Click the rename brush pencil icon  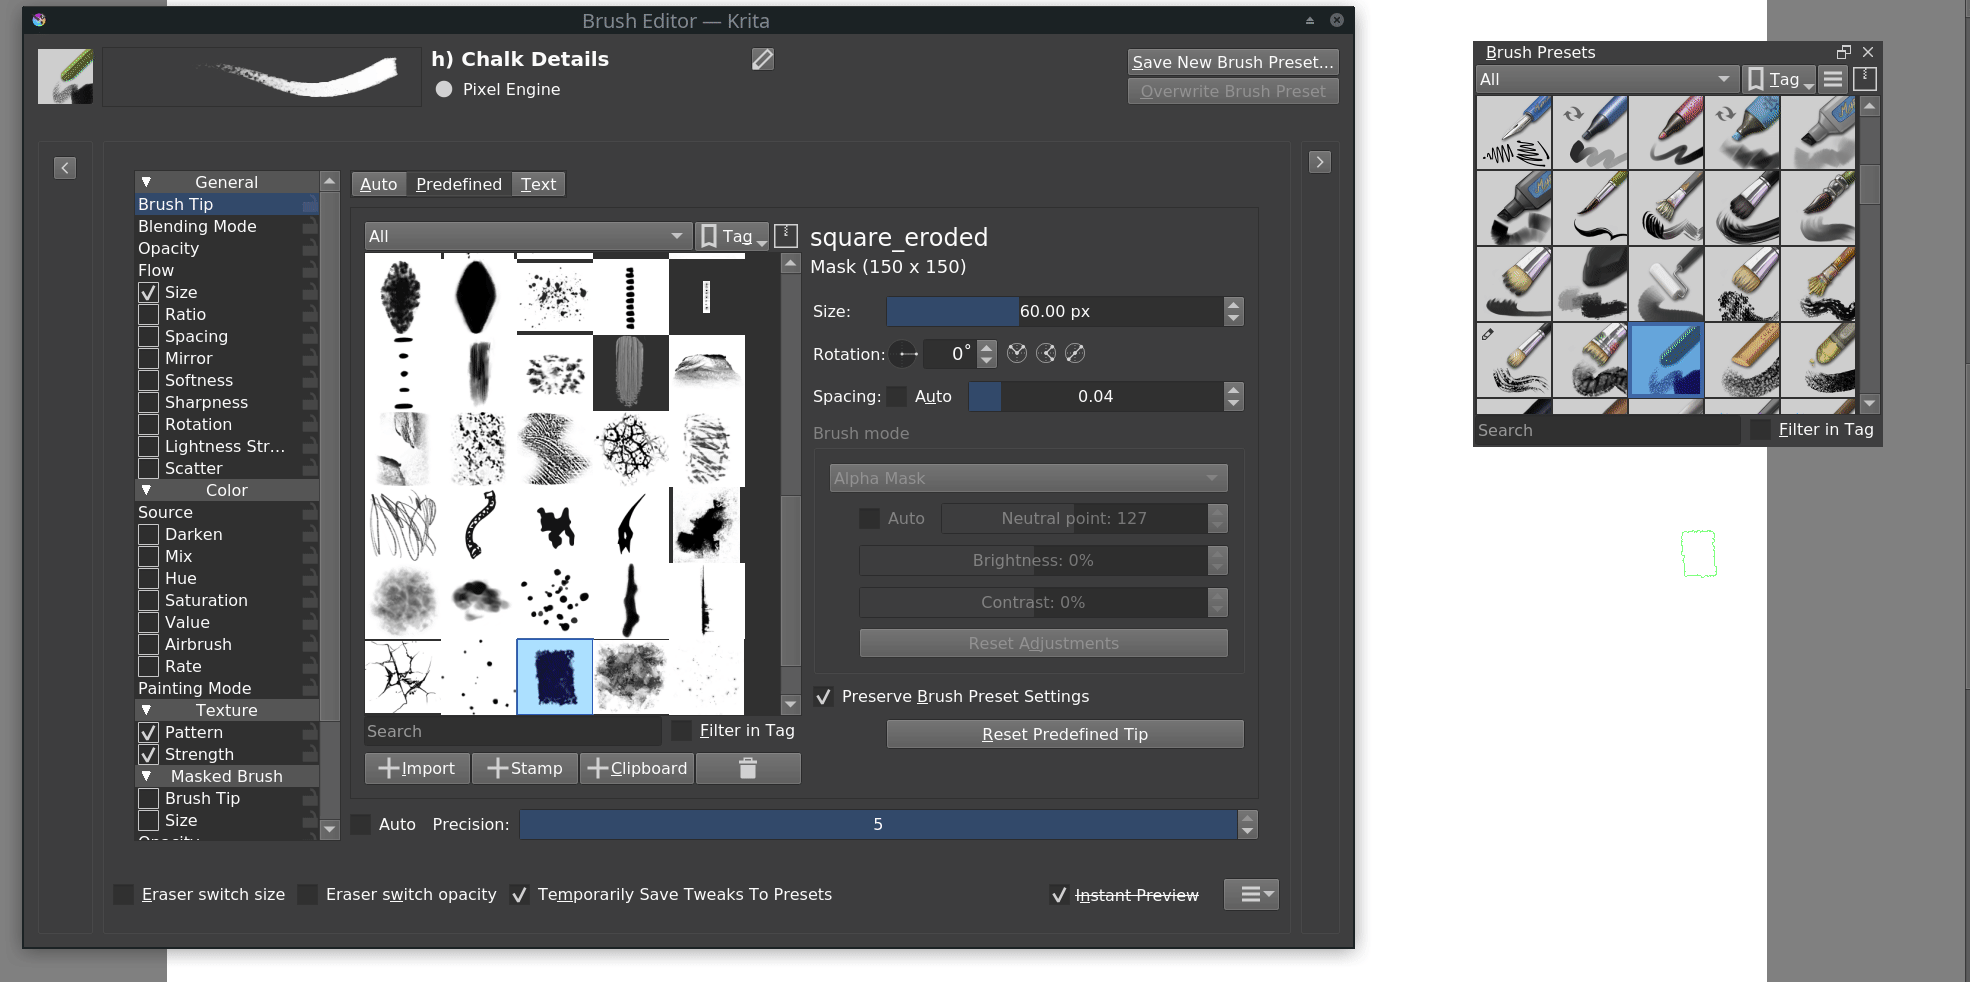tap(762, 60)
